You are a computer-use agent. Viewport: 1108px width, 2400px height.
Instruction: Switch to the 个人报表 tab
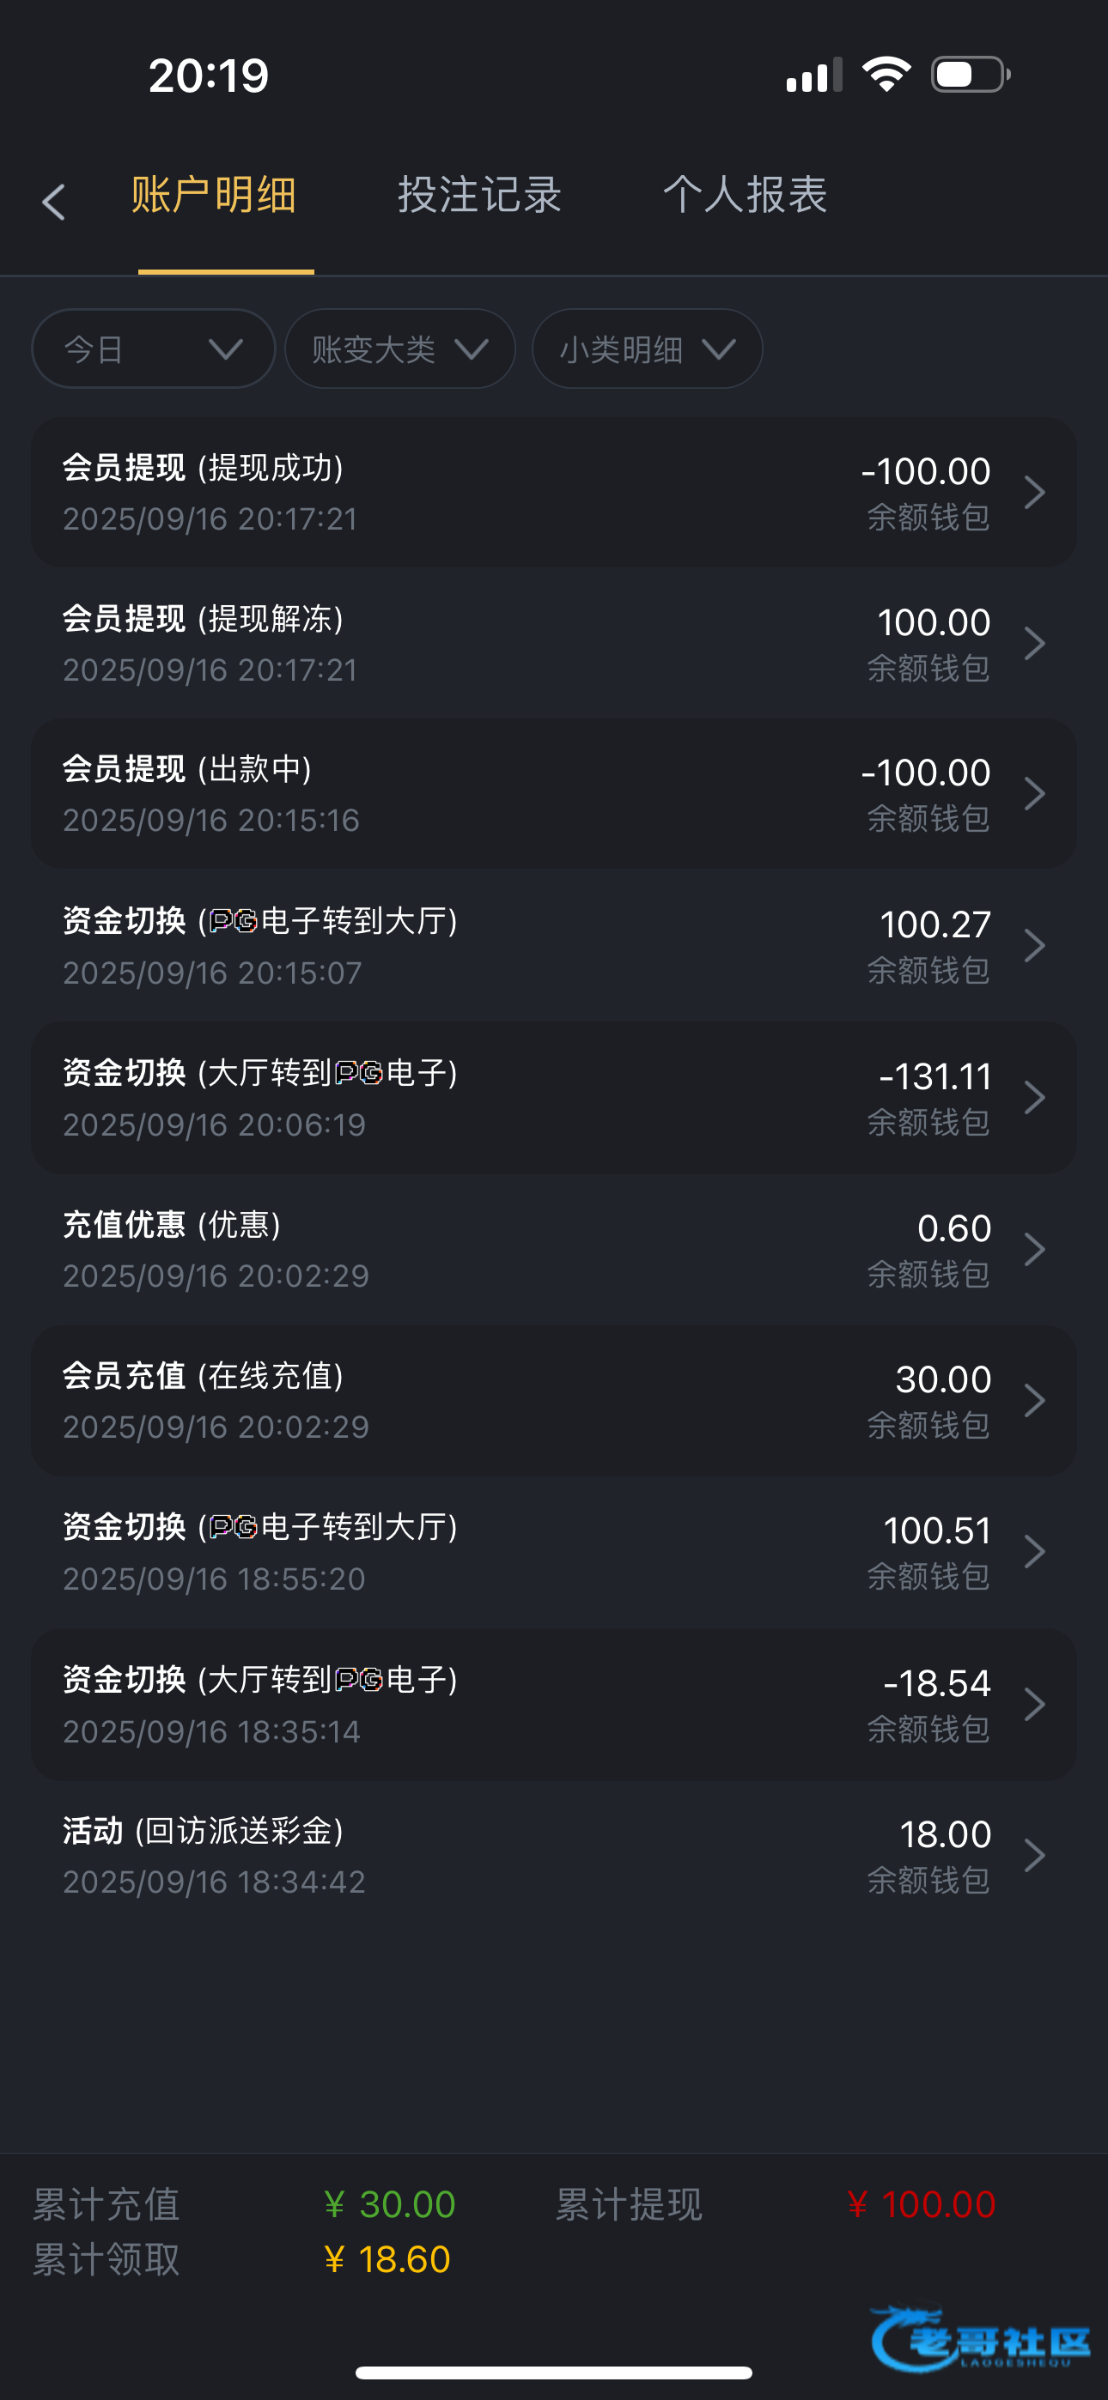point(745,195)
